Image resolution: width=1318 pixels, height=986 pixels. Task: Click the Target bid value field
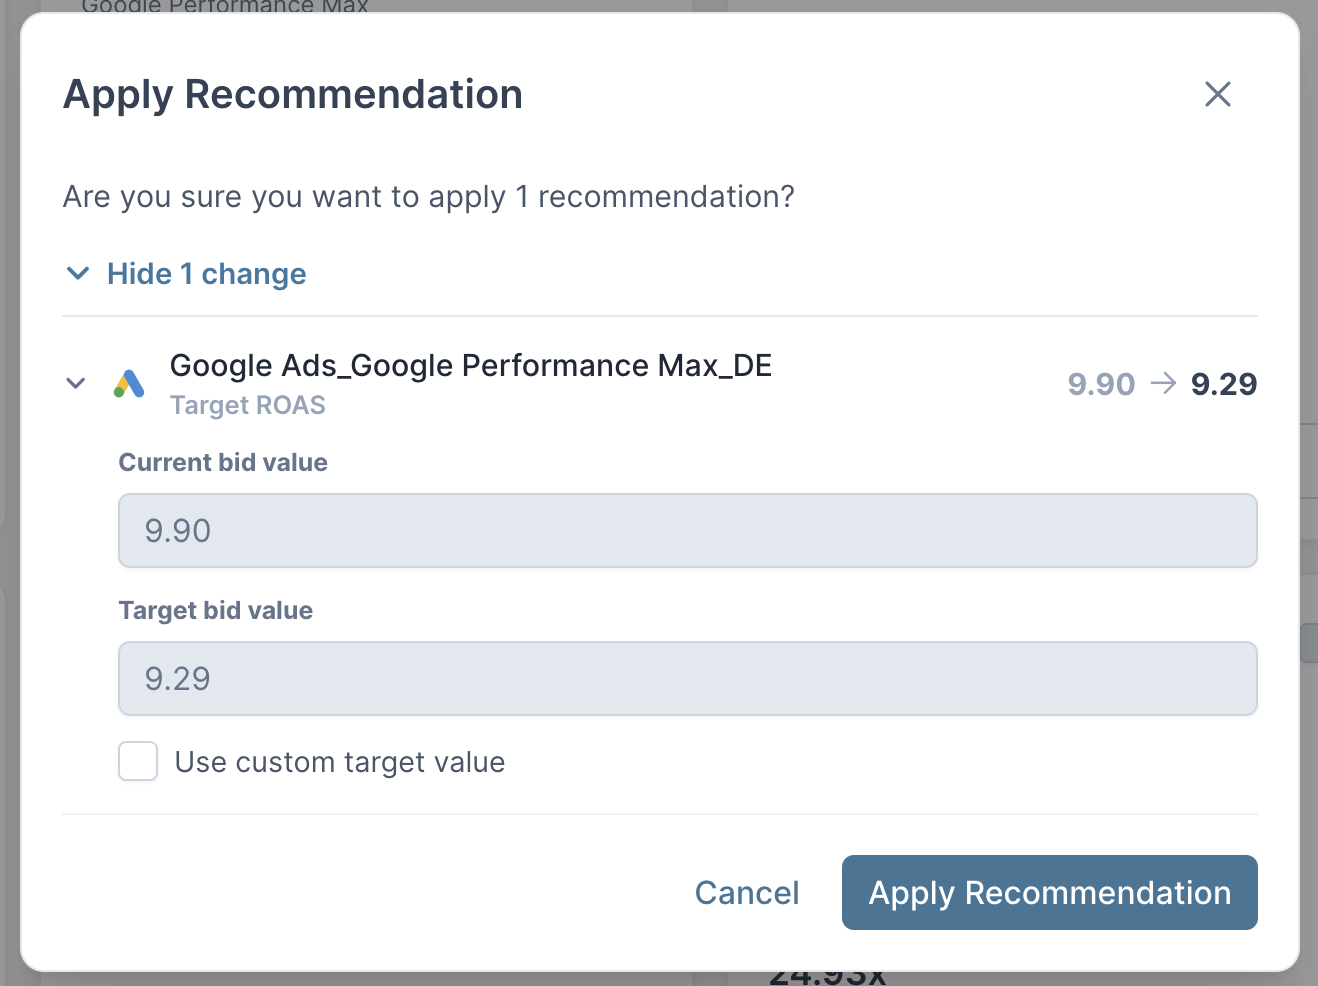point(687,678)
